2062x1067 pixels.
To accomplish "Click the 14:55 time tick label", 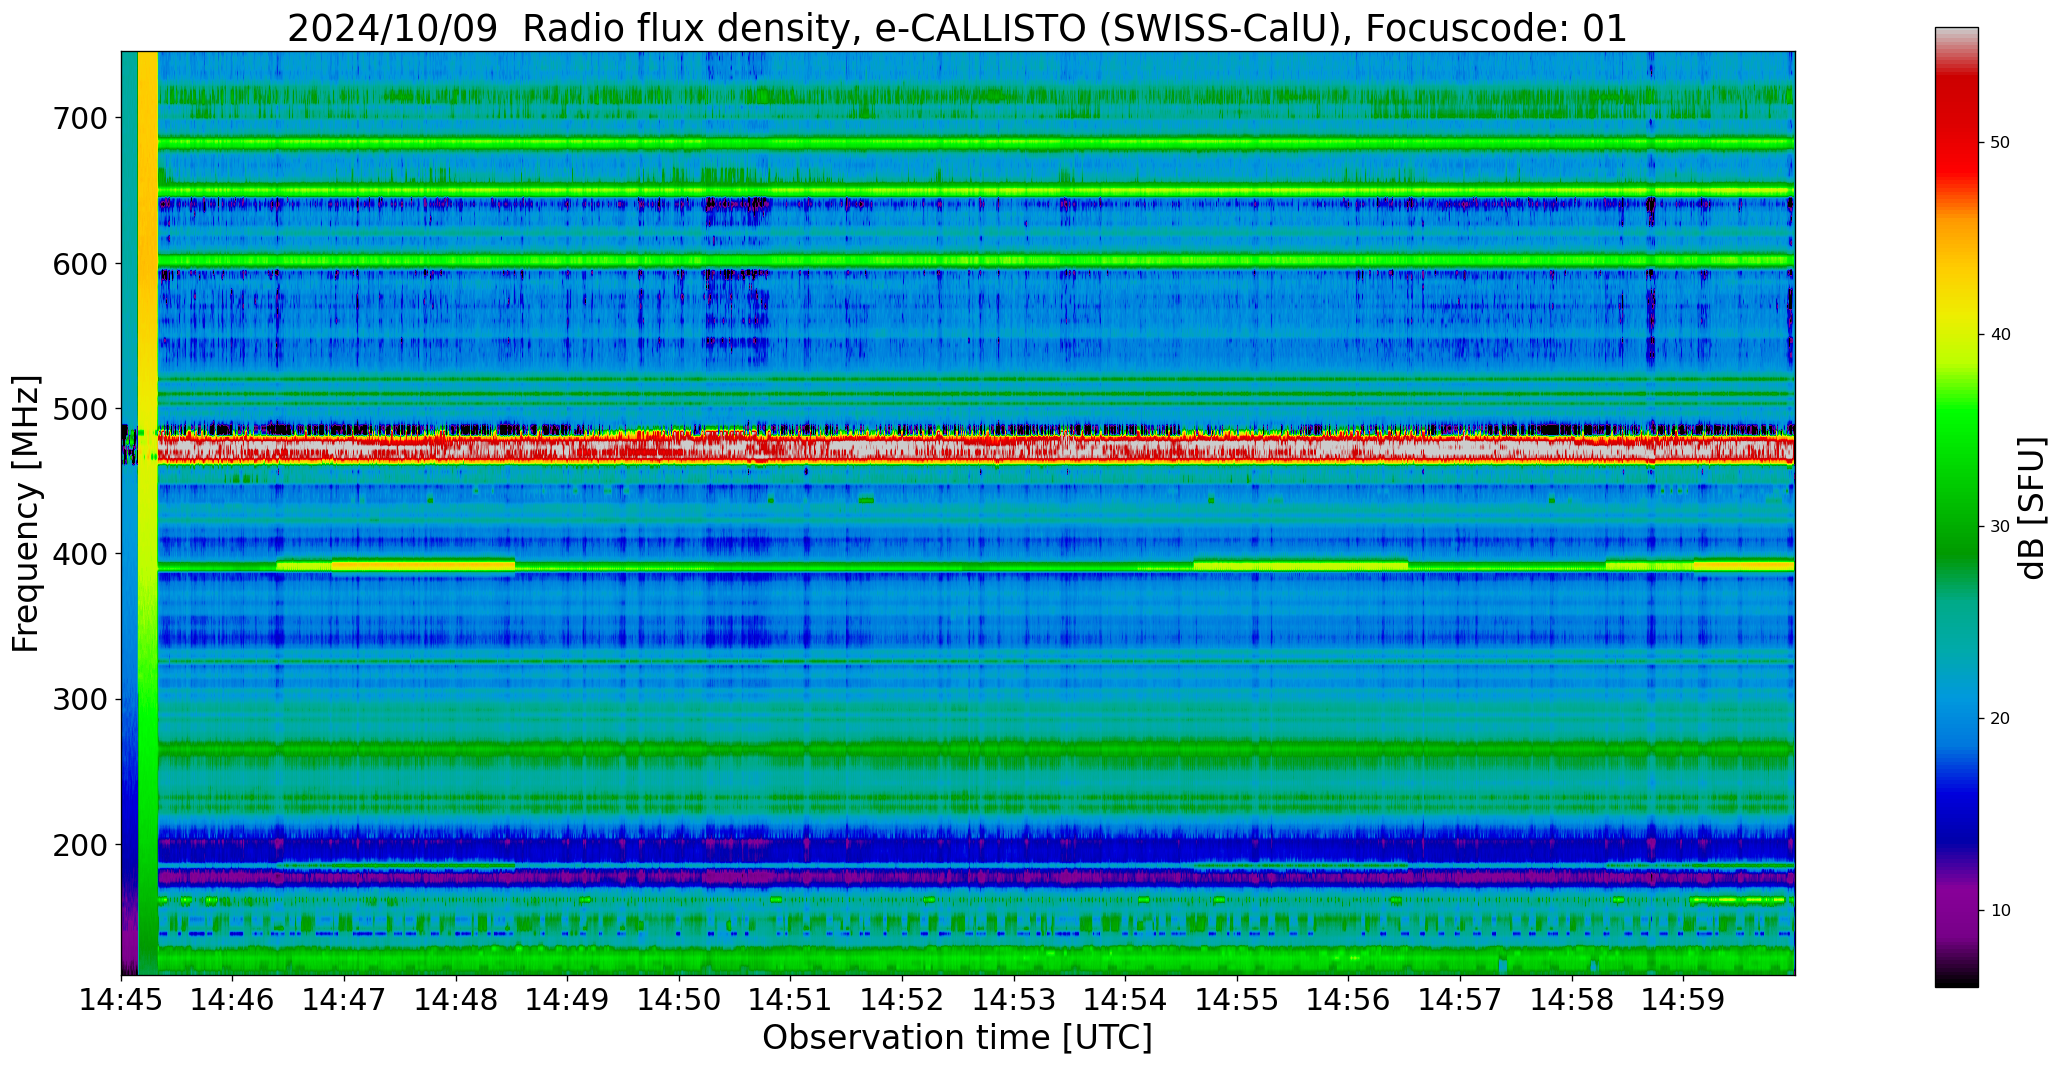I will pos(1237,999).
